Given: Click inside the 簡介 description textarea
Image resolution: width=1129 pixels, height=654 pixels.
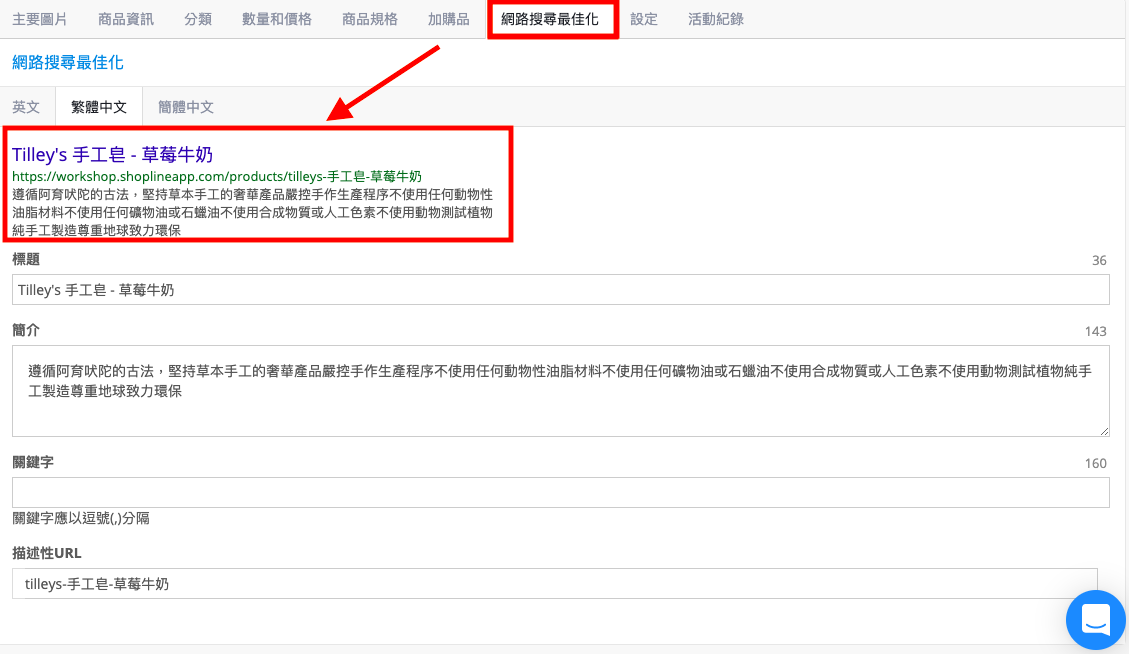Looking at the screenshot, I should (x=560, y=391).
